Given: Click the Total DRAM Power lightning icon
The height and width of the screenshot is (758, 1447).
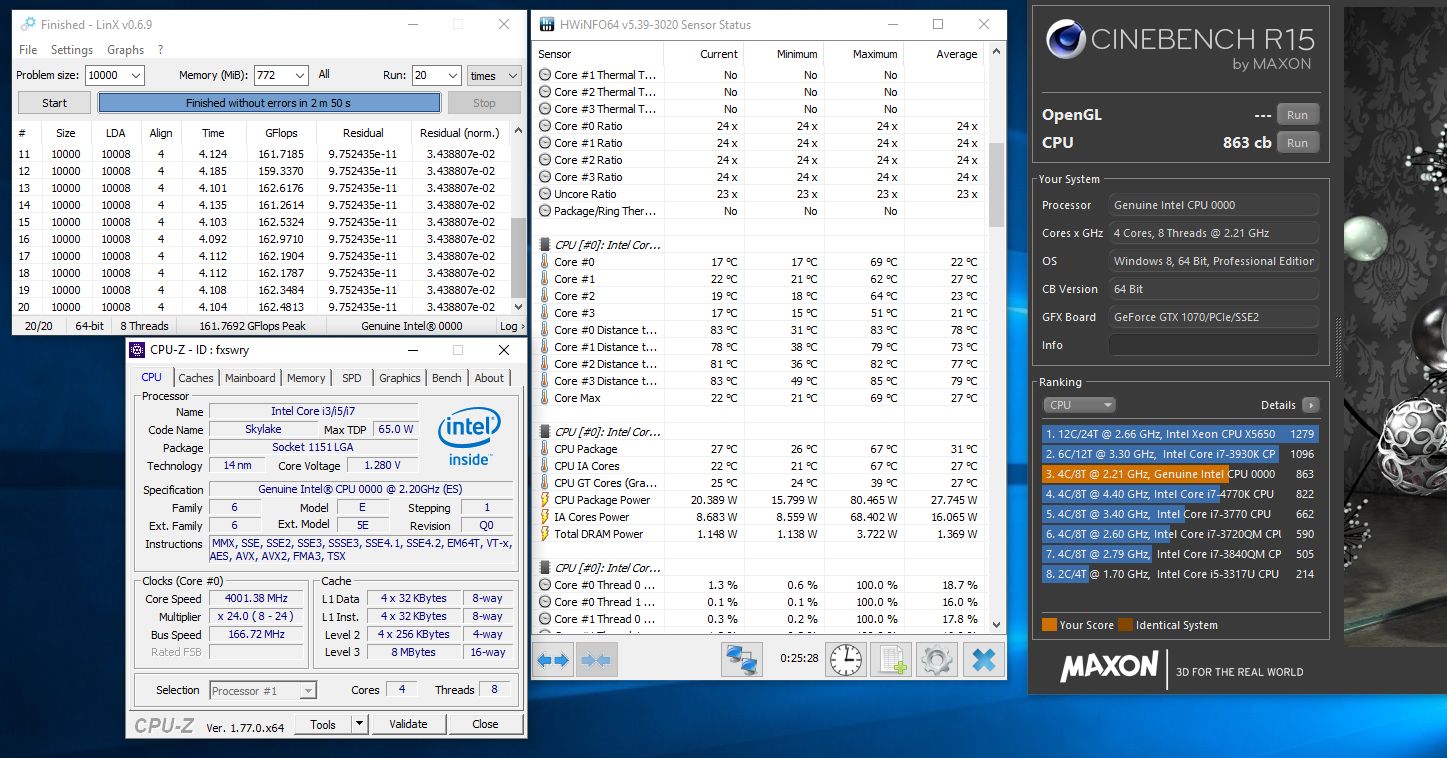Looking at the screenshot, I should [x=545, y=534].
